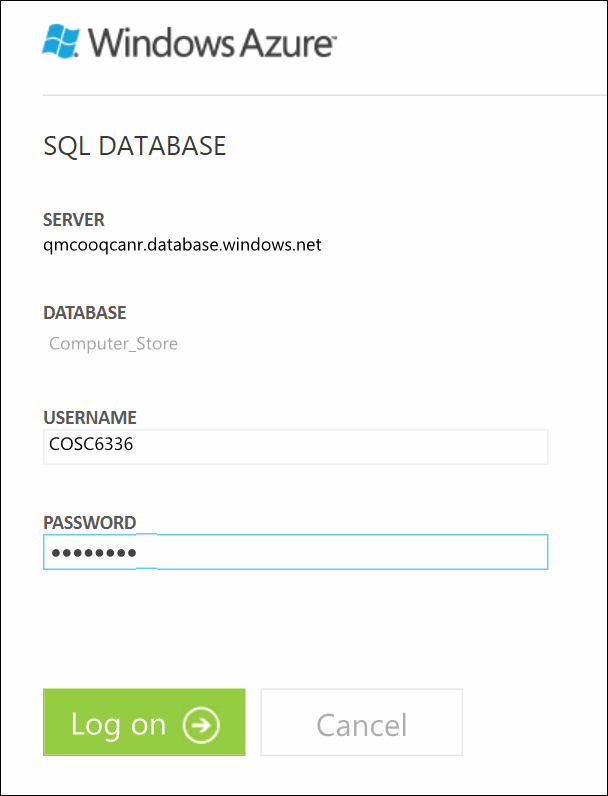The image size is (608, 796).
Task: Click the SQL DATABASE heading
Action: point(135,147)
